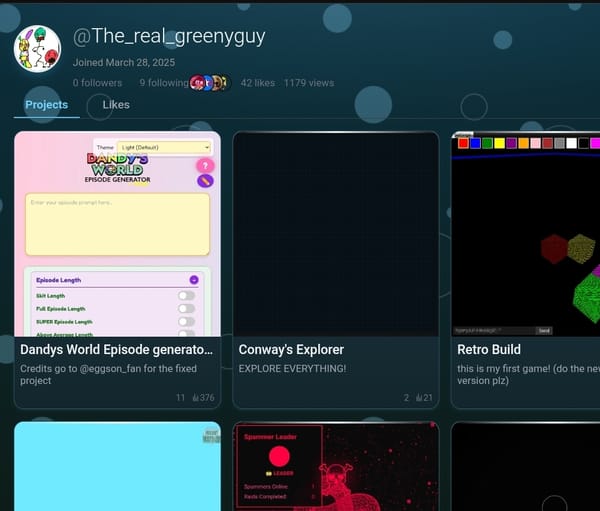This screenshot has height=511, width=600.
Task: Click the 11 likes count on Dandys World
Action: [x=181, y=398]
